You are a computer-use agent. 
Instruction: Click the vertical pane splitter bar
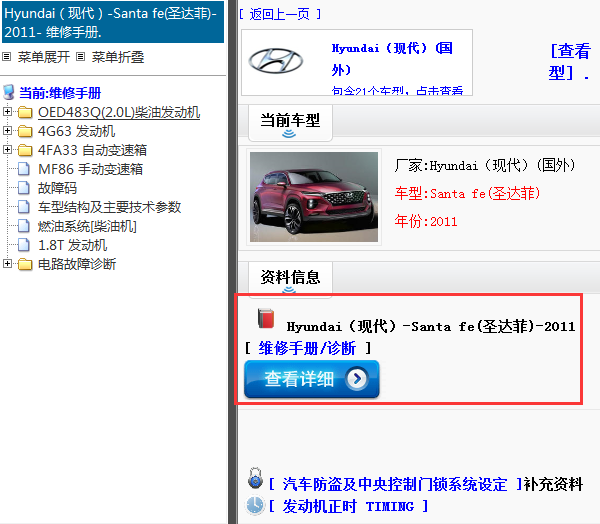233,262
